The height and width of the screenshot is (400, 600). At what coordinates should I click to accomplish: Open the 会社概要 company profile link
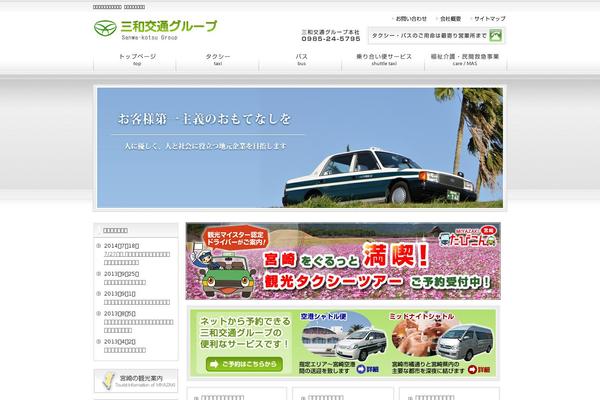click(450, 18)
